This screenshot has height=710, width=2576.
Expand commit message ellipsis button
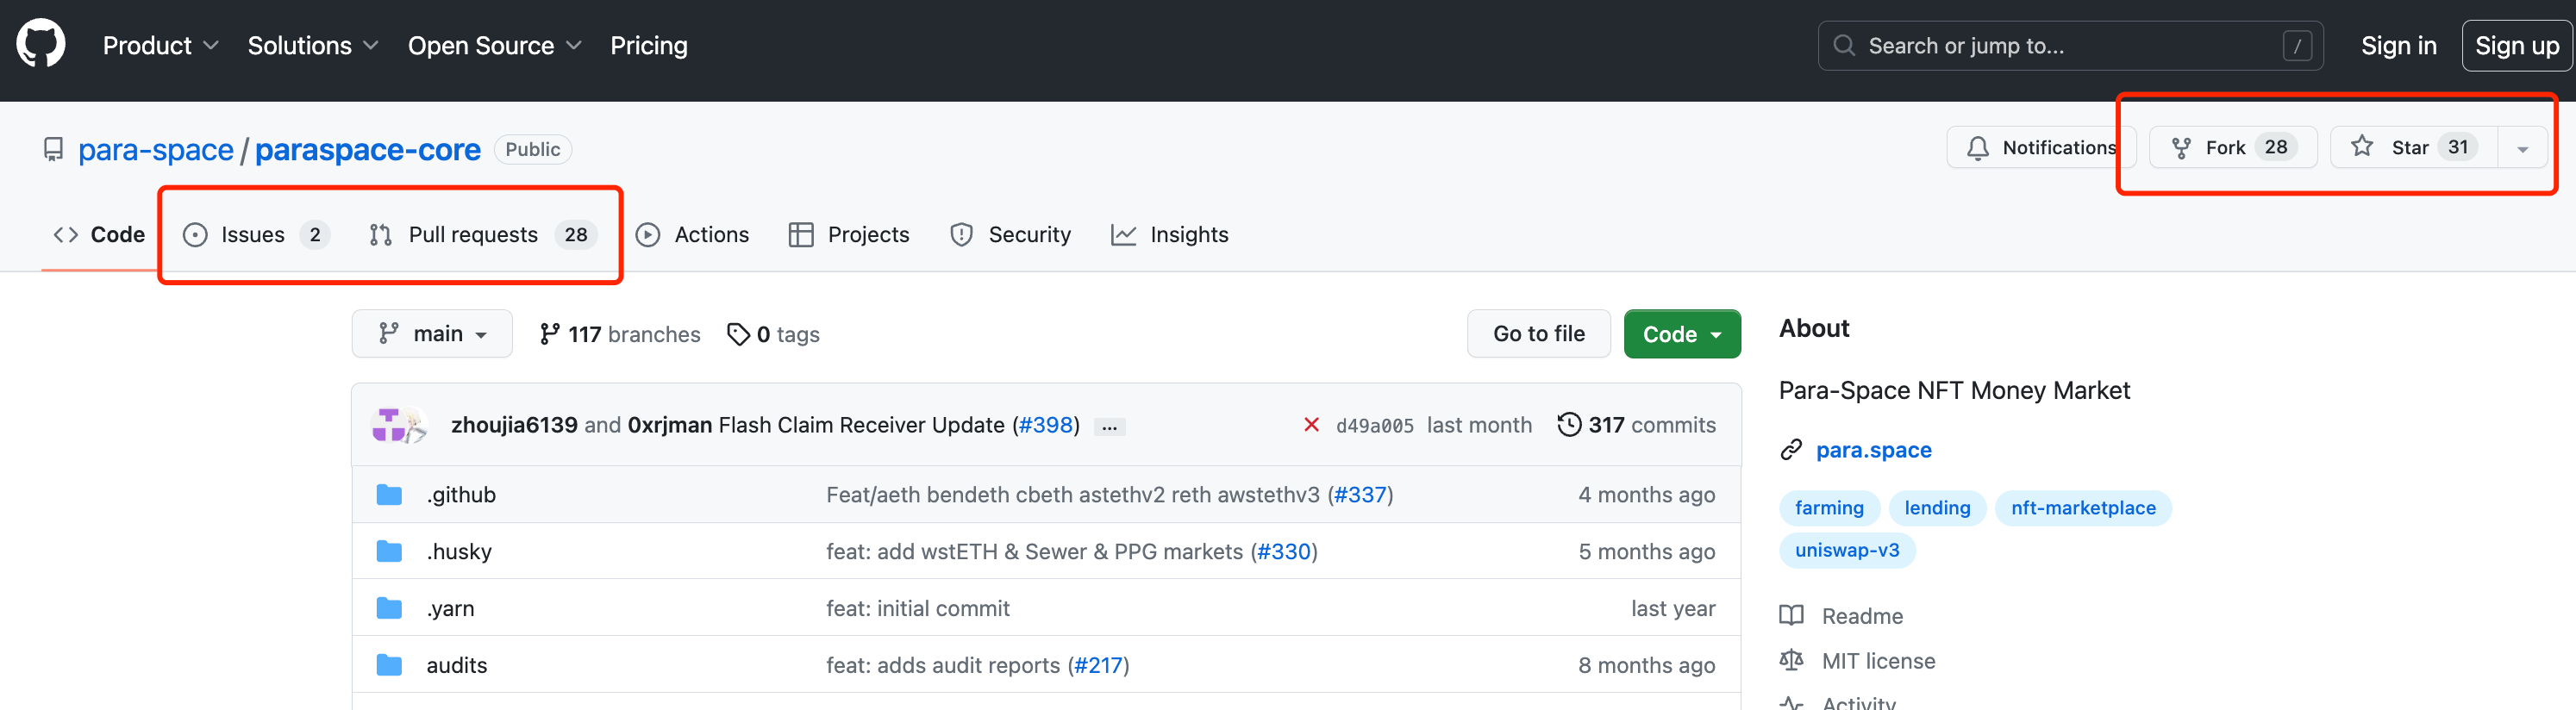1110,427
